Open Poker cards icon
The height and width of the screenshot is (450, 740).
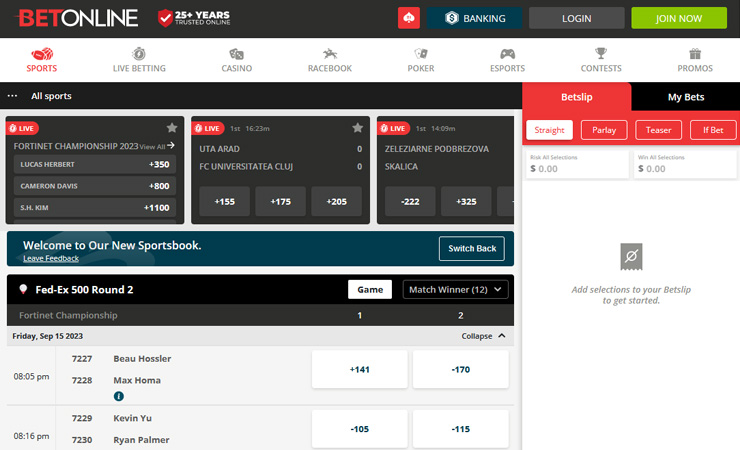tap(420, 53)
